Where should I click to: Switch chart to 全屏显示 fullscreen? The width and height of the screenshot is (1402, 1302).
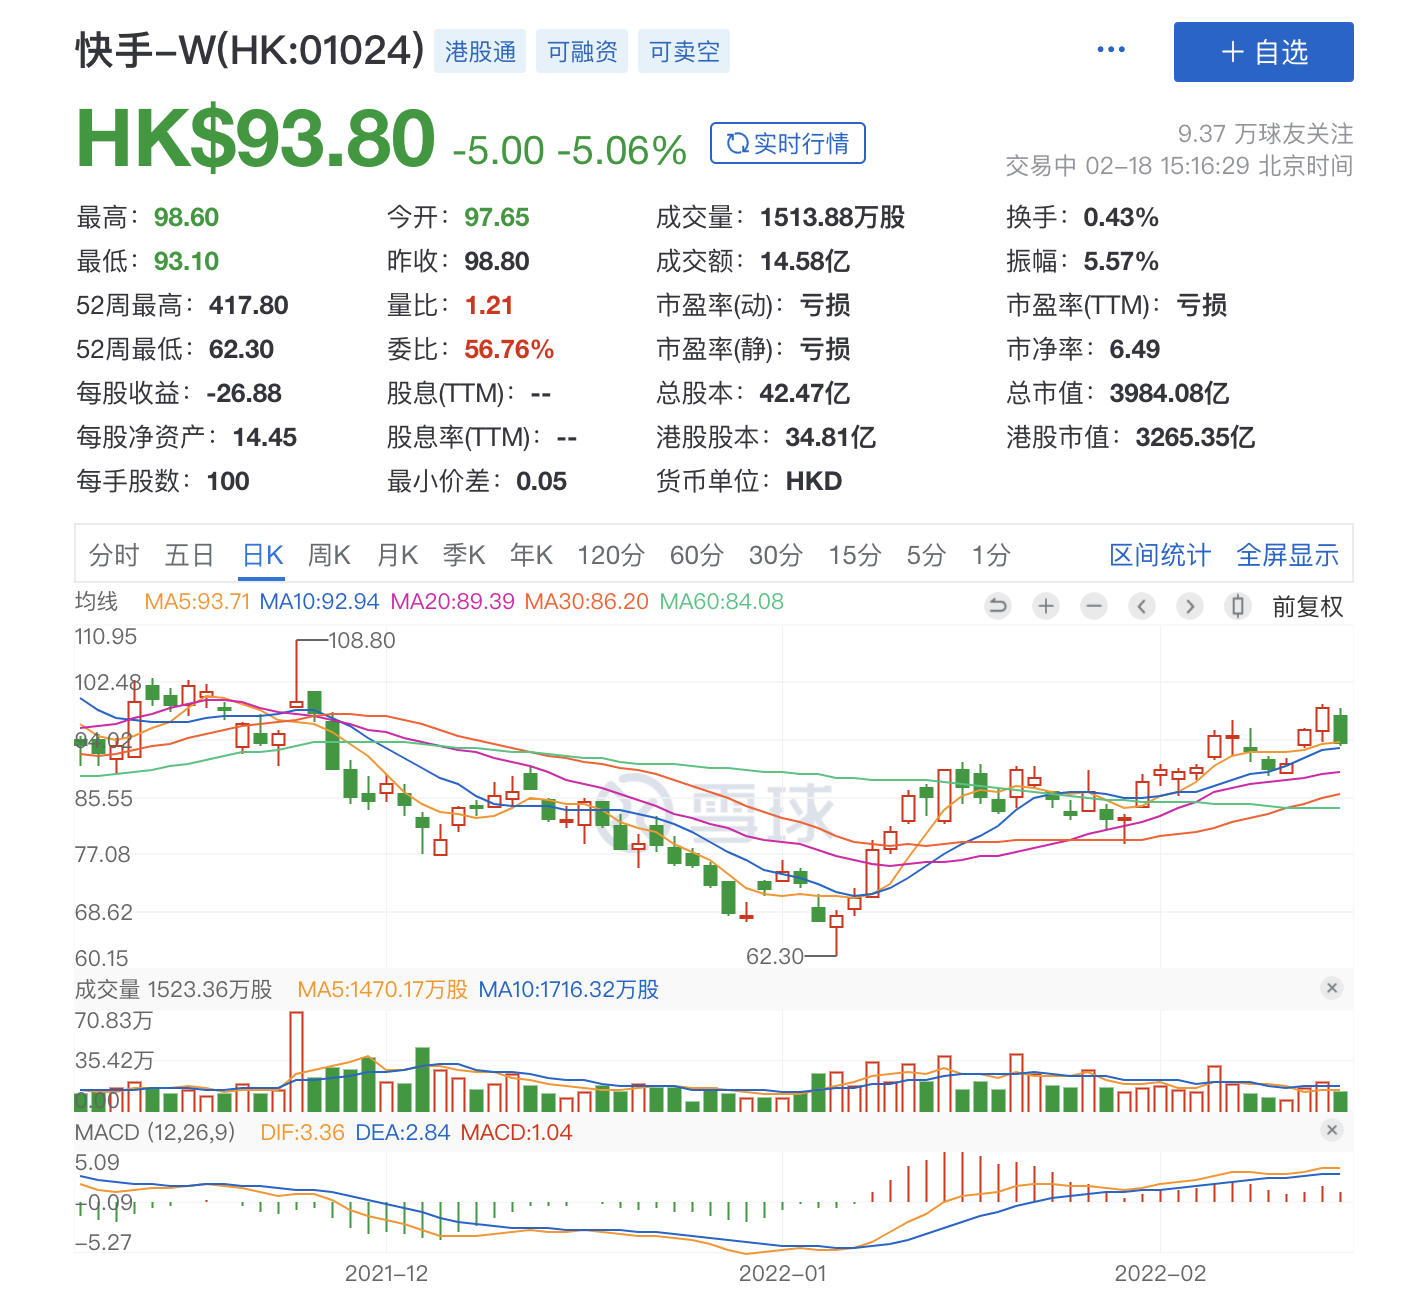1288,555
